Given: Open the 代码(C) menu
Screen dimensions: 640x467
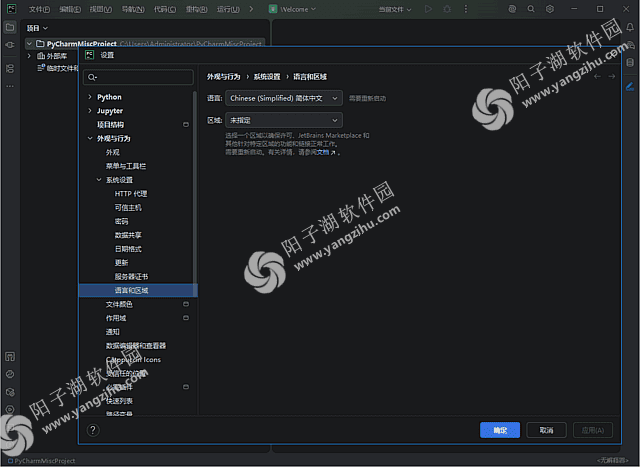Looking at the screenshot, I should tap(165, 9).
